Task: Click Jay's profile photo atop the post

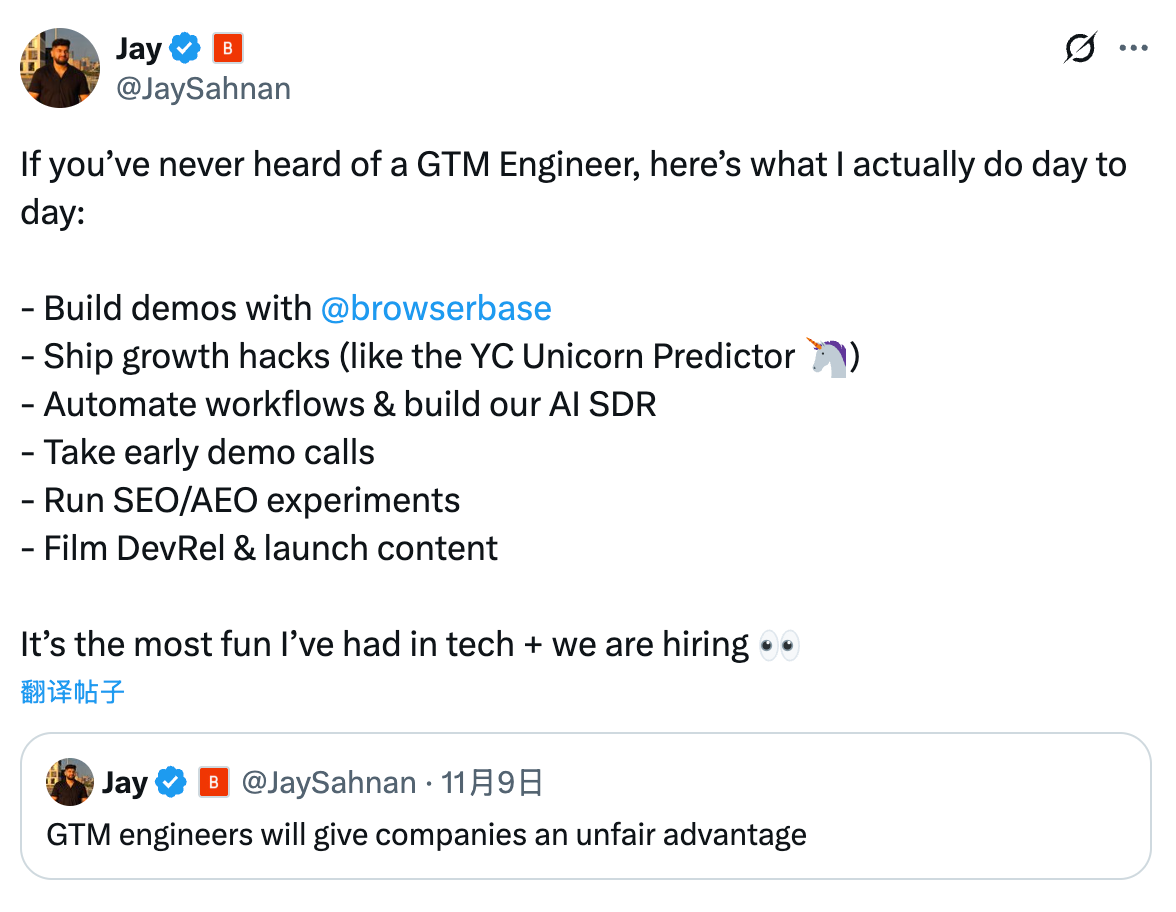Action: coord(60,68)
